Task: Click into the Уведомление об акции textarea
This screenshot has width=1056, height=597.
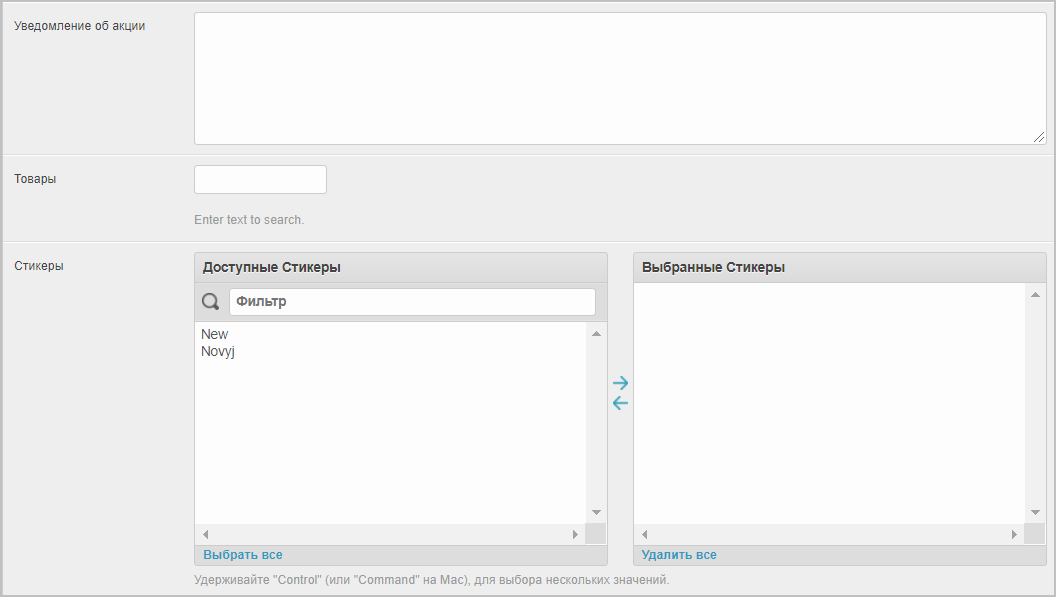Action: coord(619,78)
